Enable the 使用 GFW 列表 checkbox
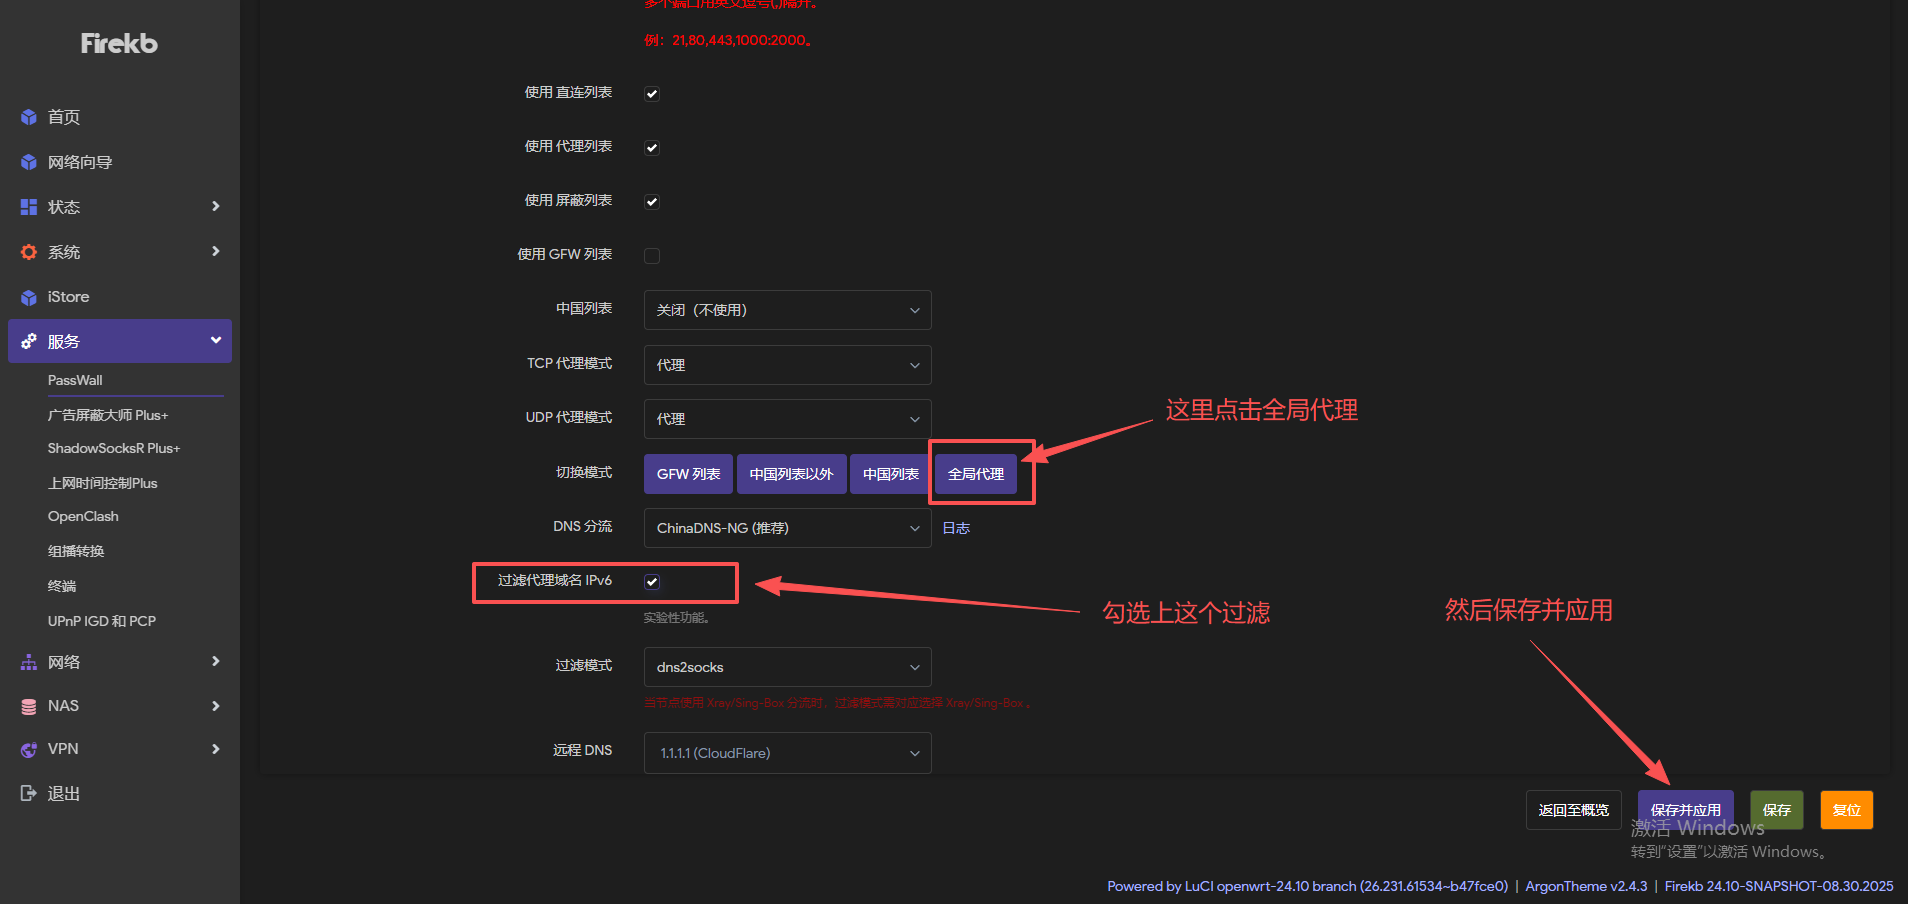 (652, 256)
